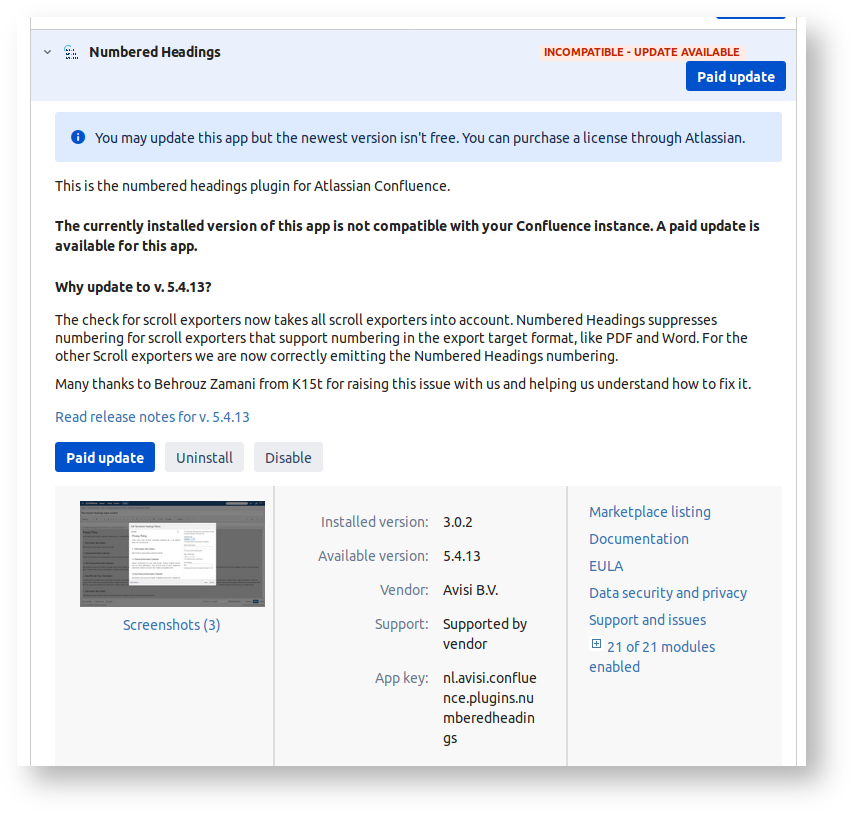This screenshot has width=854, height=814.
Task: Click the Numbered Headings app icon
Action: point(71,52)
